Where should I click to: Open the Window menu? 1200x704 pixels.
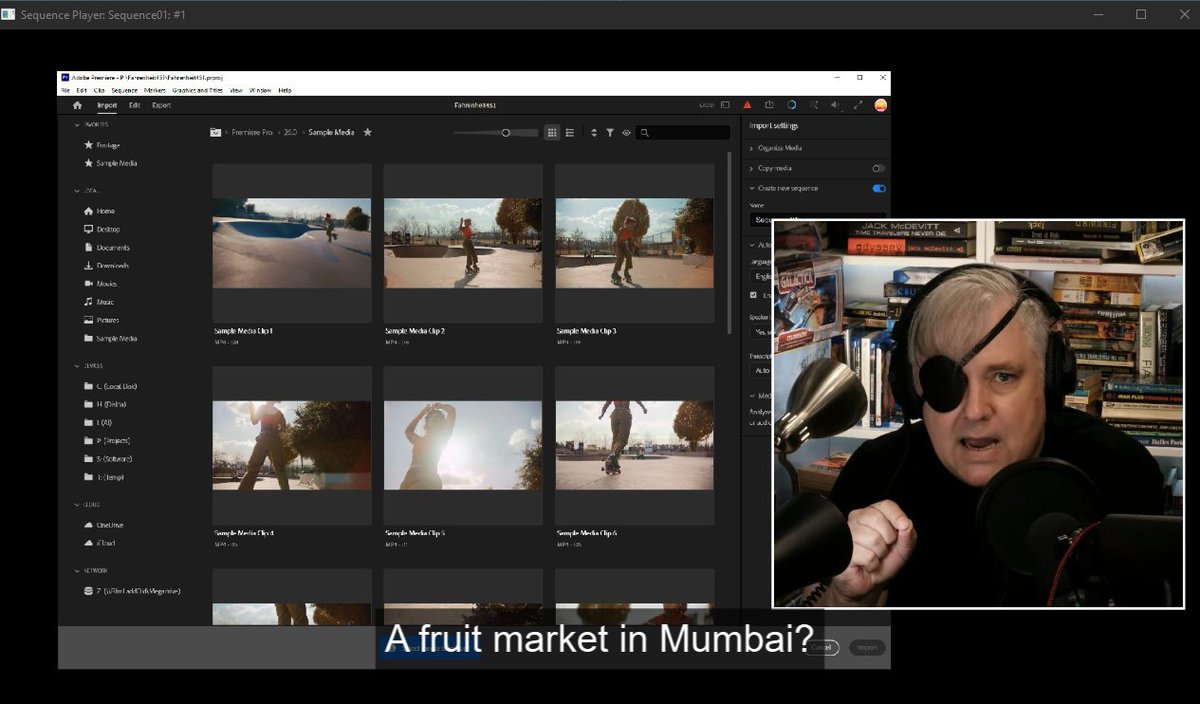coord(260,90)
